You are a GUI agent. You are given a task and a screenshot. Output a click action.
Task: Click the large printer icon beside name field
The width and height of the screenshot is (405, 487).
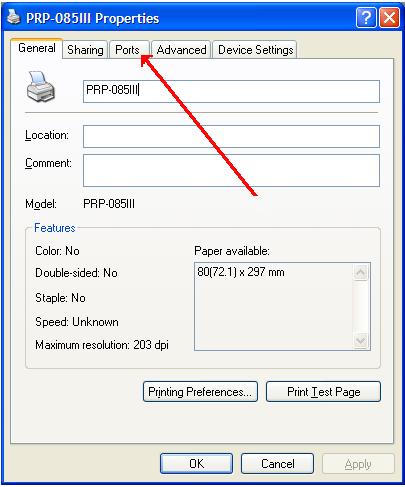[41, 86]
